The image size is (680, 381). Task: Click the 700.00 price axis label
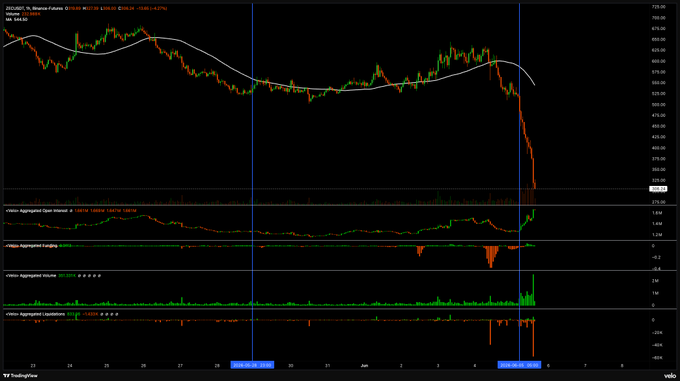coord(658,18)
